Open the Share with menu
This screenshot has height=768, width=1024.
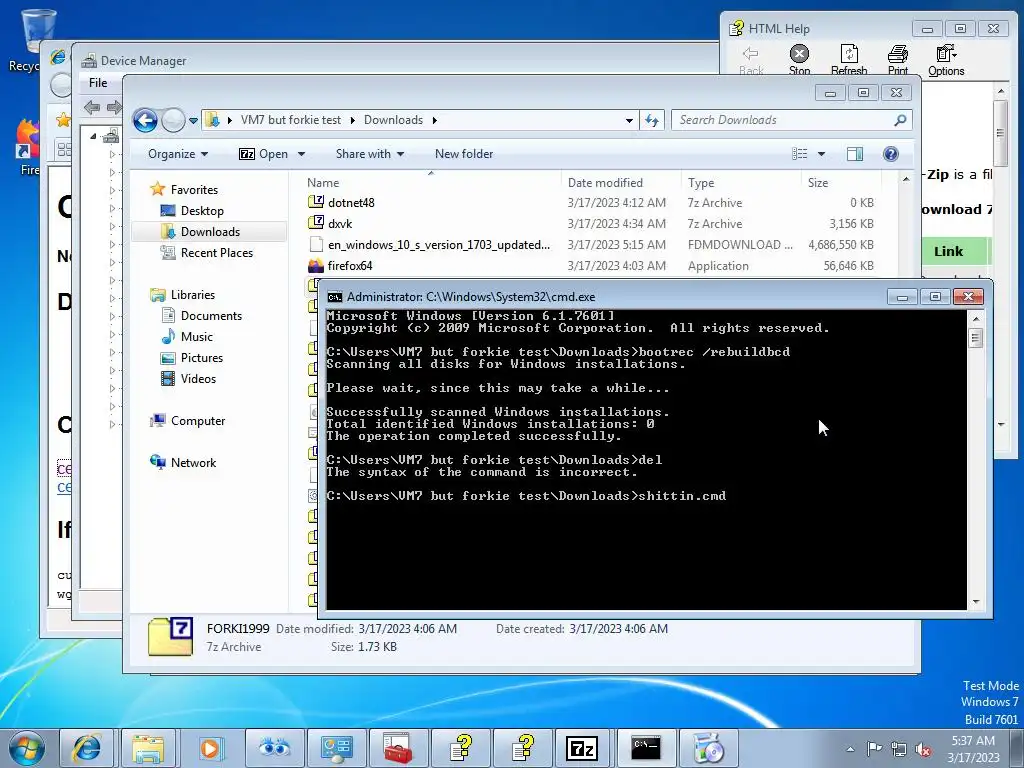[x=370, y=154]
